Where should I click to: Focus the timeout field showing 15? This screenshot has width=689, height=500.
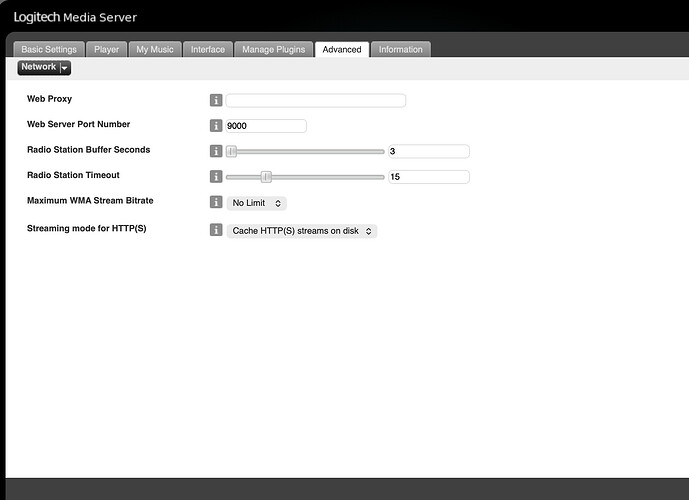429,177
